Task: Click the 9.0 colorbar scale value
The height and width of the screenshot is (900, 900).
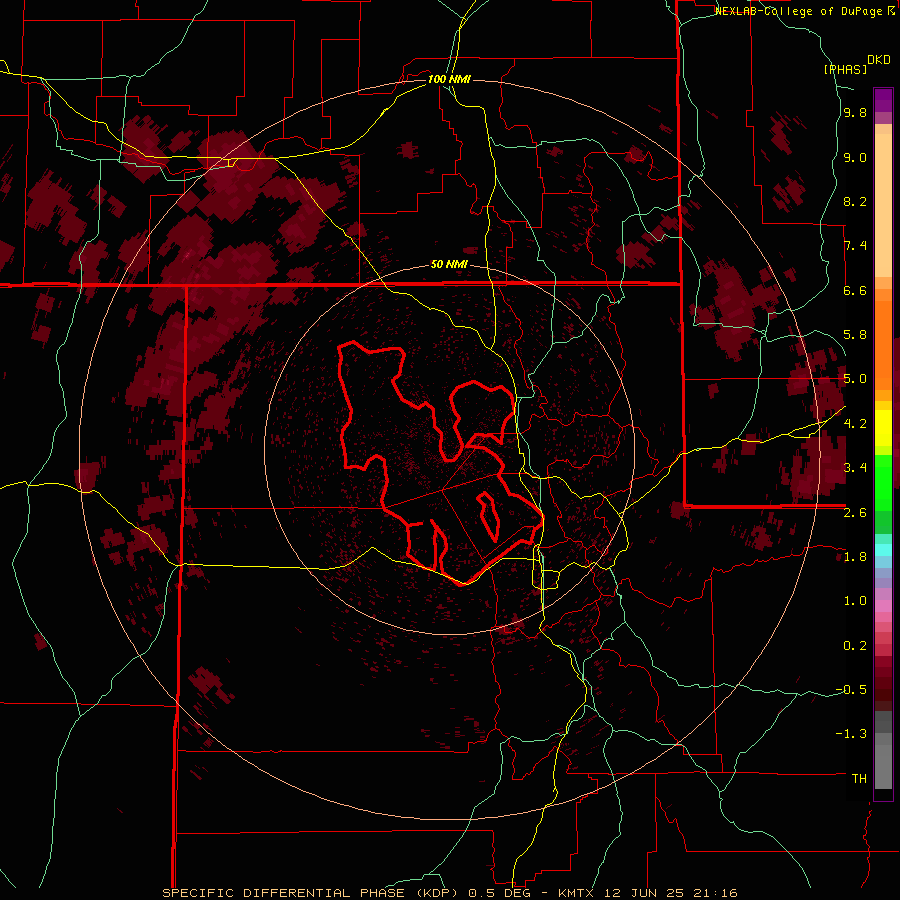Action: [855, 157]
